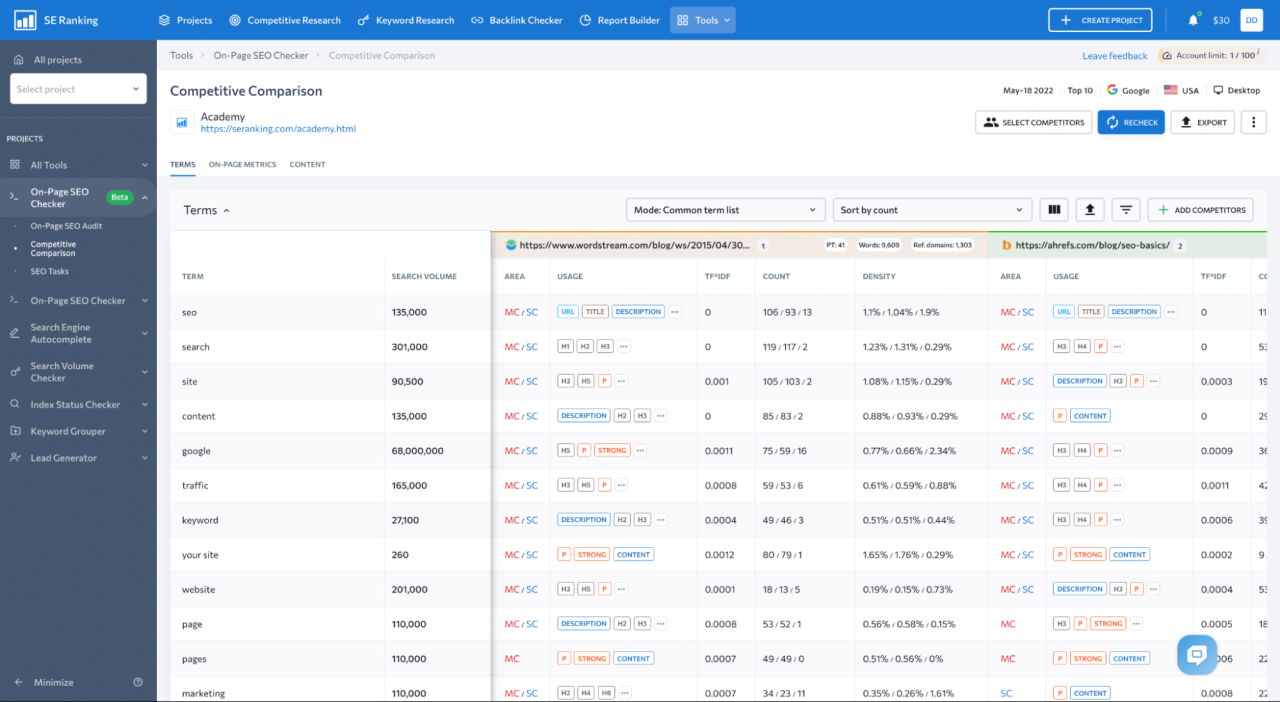The height and width of the screenshot is (702, 1280).
Task: Click the help icon beside Minimize
Action: (138, 682)
